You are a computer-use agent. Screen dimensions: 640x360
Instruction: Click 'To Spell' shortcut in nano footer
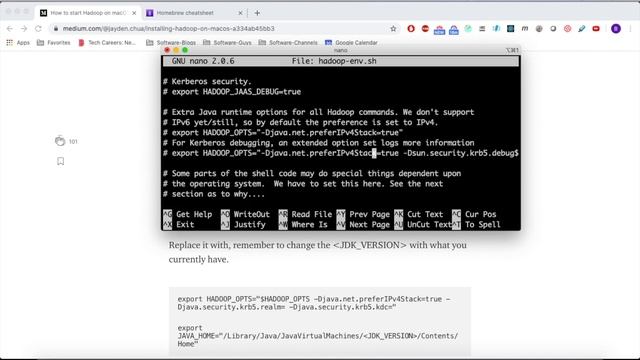click(476, 224)
